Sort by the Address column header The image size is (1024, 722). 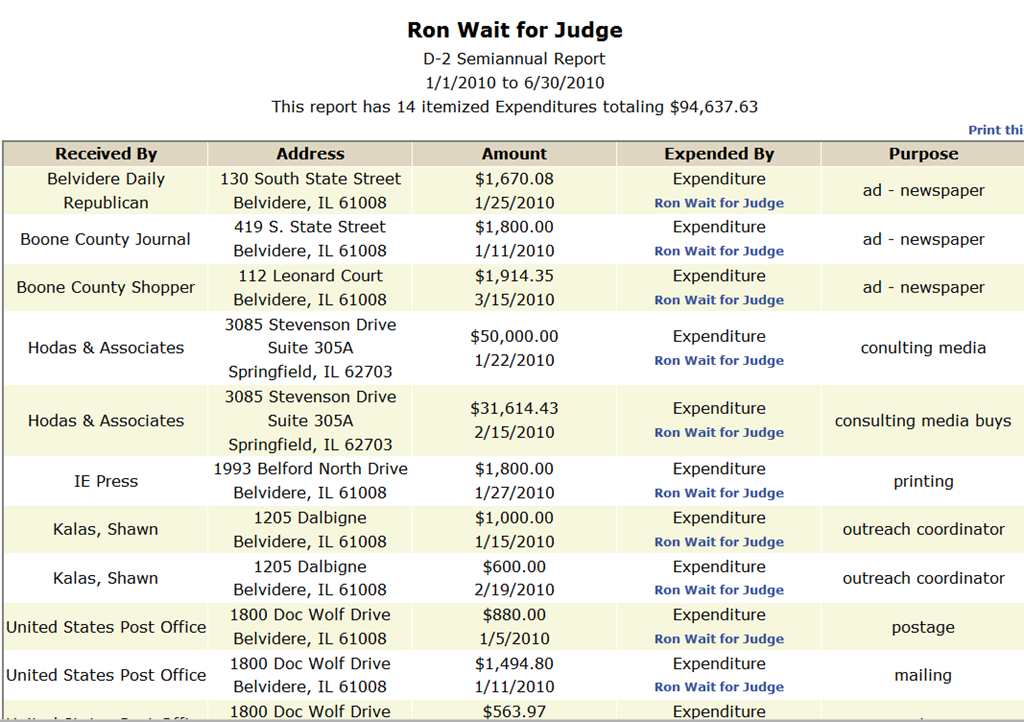coord(310,154)
